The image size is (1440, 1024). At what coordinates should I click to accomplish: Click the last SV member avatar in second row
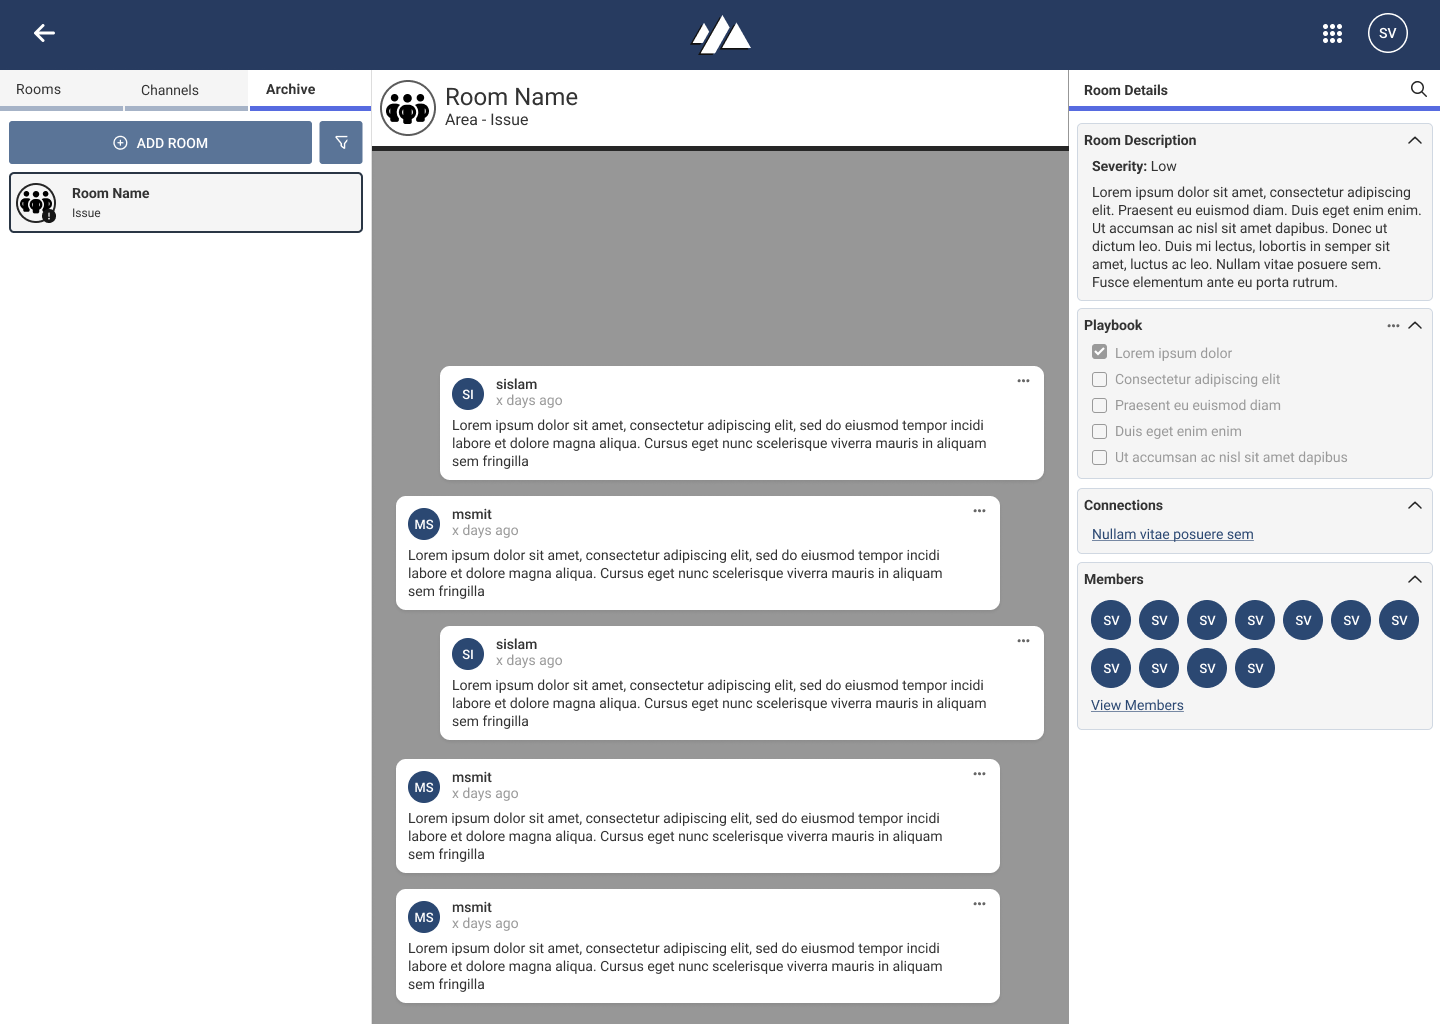(1255, 668)
